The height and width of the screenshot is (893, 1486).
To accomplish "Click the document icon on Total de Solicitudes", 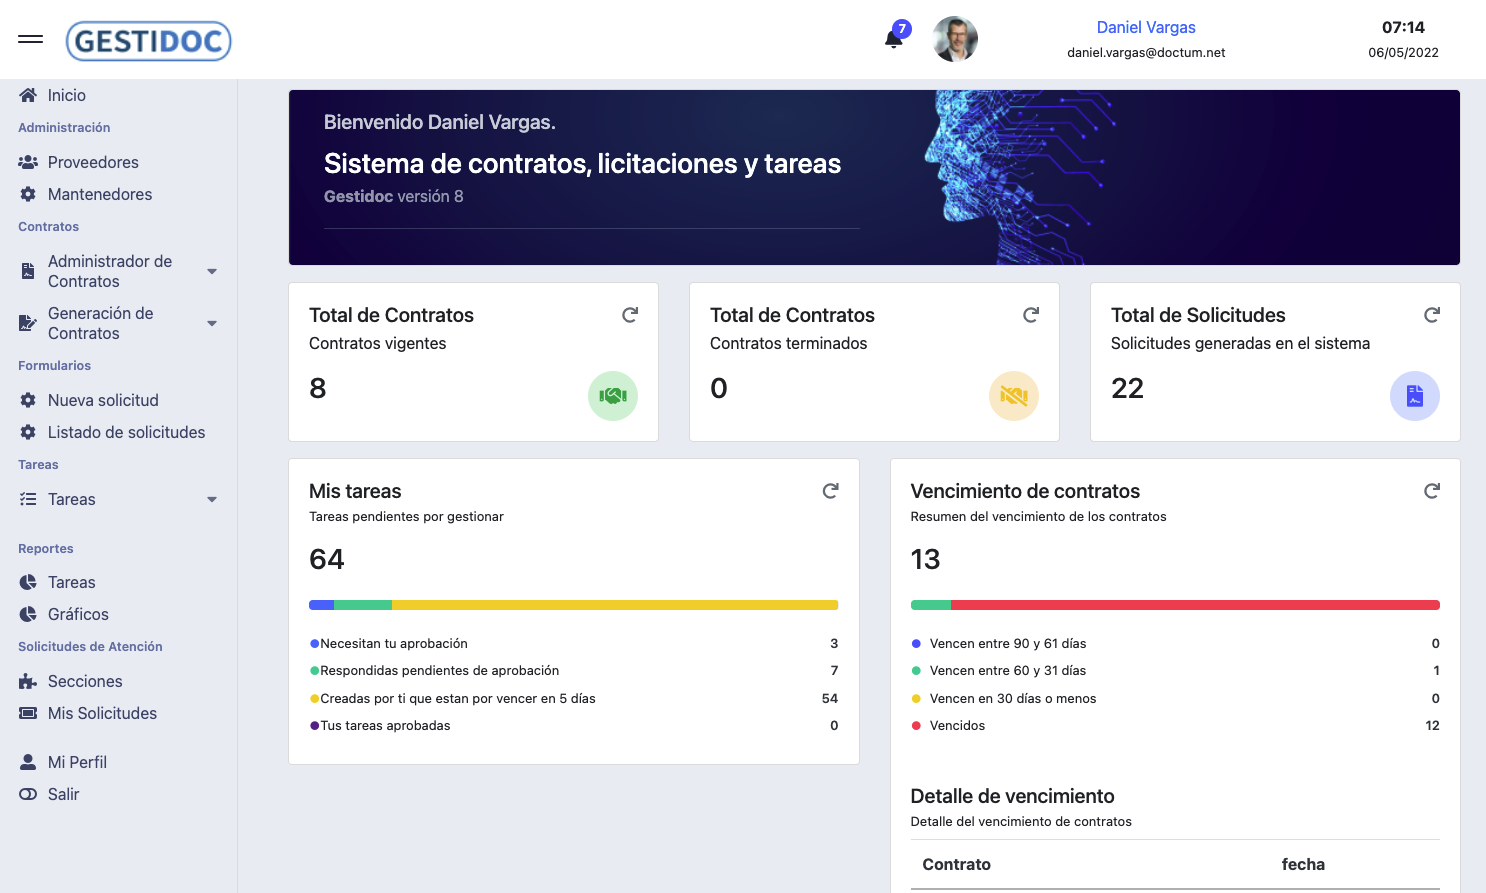I will [x=1415, y=396].
